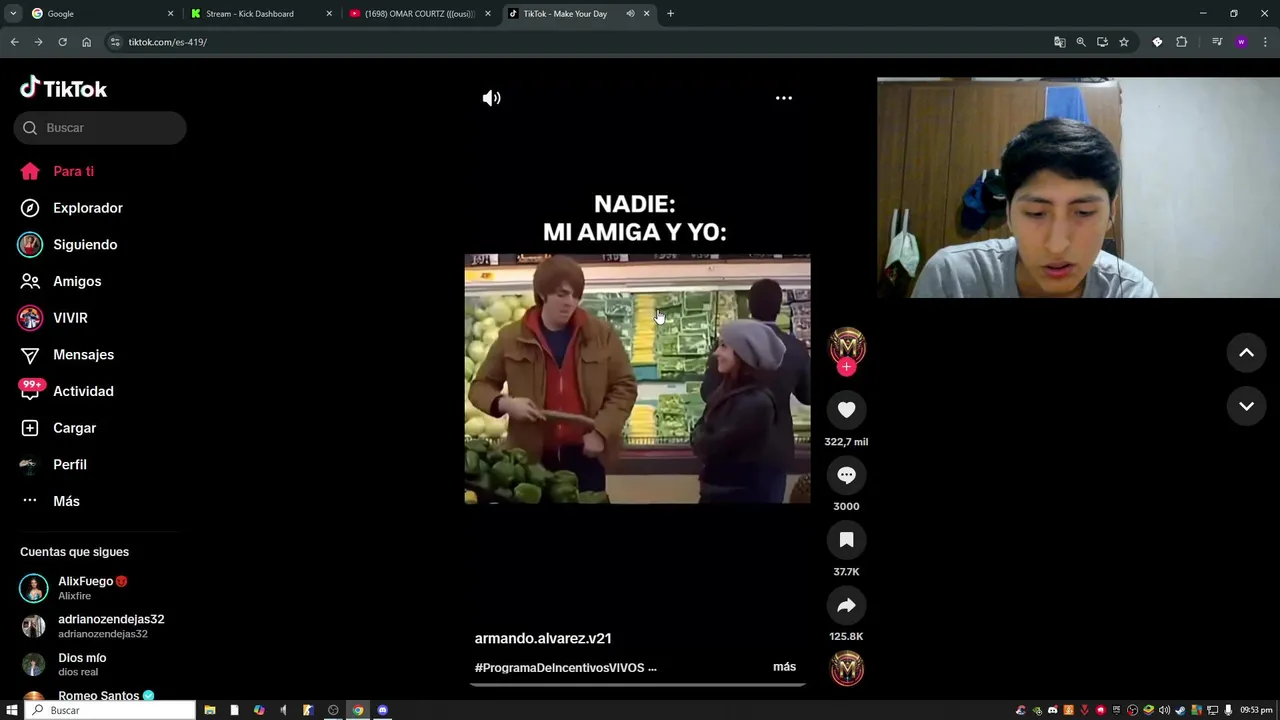Viewport: 1280px width, 720px height.
Task: Open 'Amigos' in the sidebar
Action: point(60,281)
